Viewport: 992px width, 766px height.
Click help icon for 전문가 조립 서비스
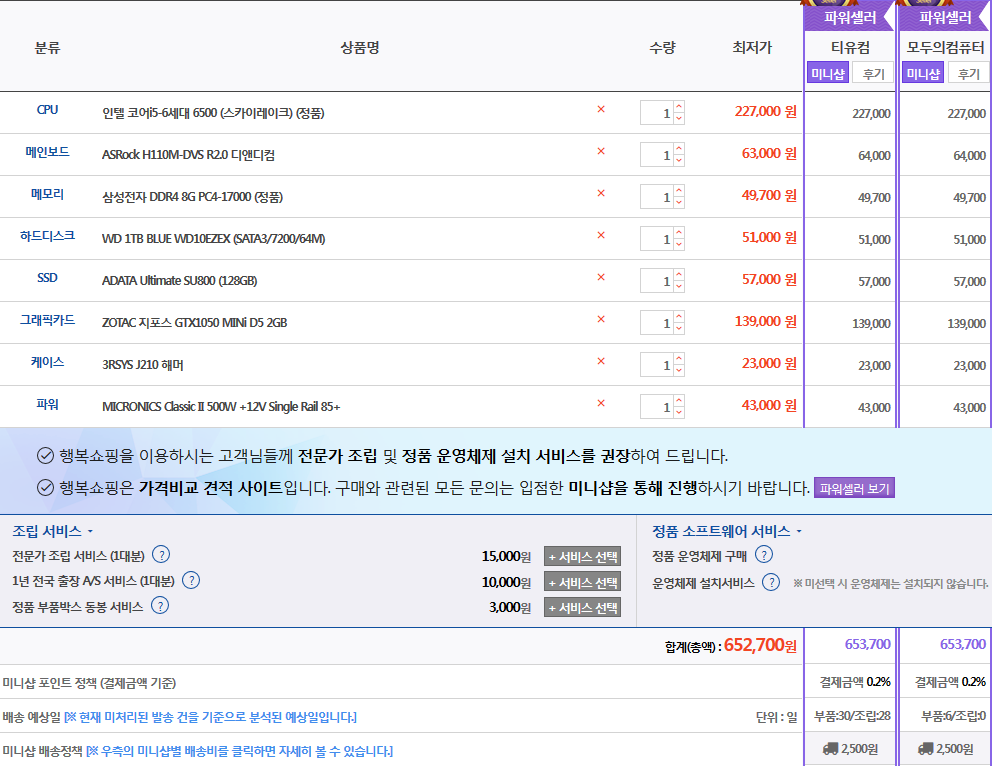tap(160, 555)
